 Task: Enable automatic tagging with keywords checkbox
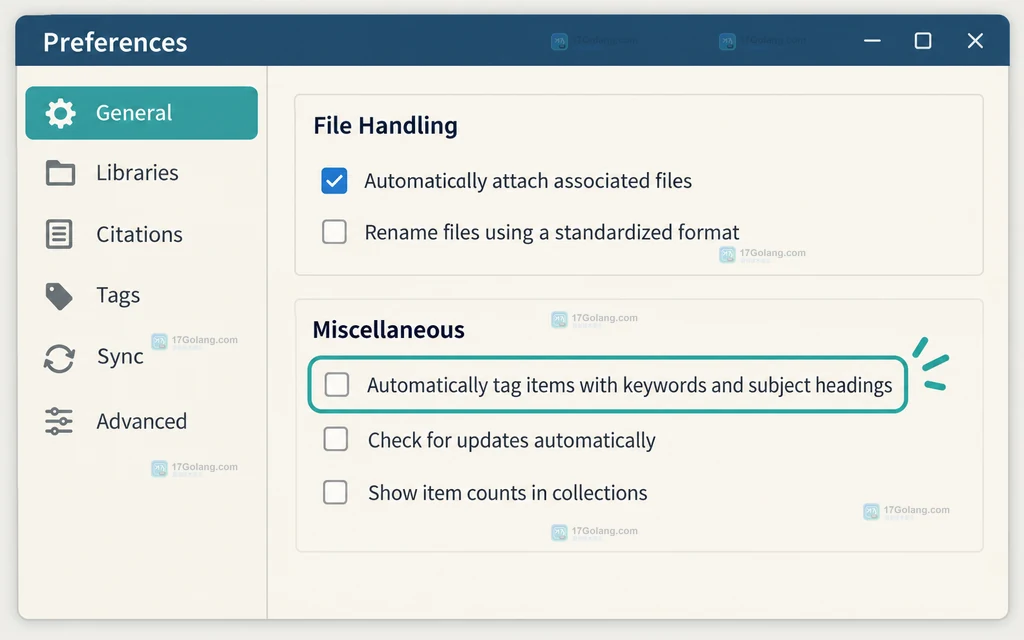337,385
